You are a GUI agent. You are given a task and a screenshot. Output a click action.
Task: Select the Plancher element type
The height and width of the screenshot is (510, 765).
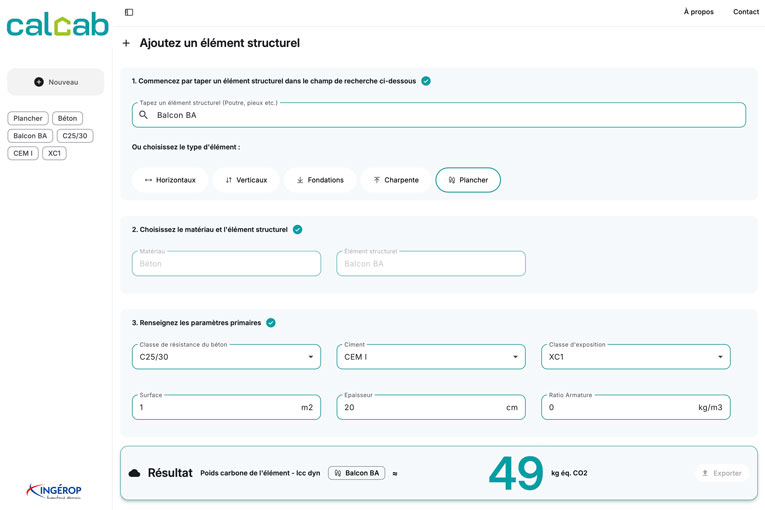pos(468,180)
